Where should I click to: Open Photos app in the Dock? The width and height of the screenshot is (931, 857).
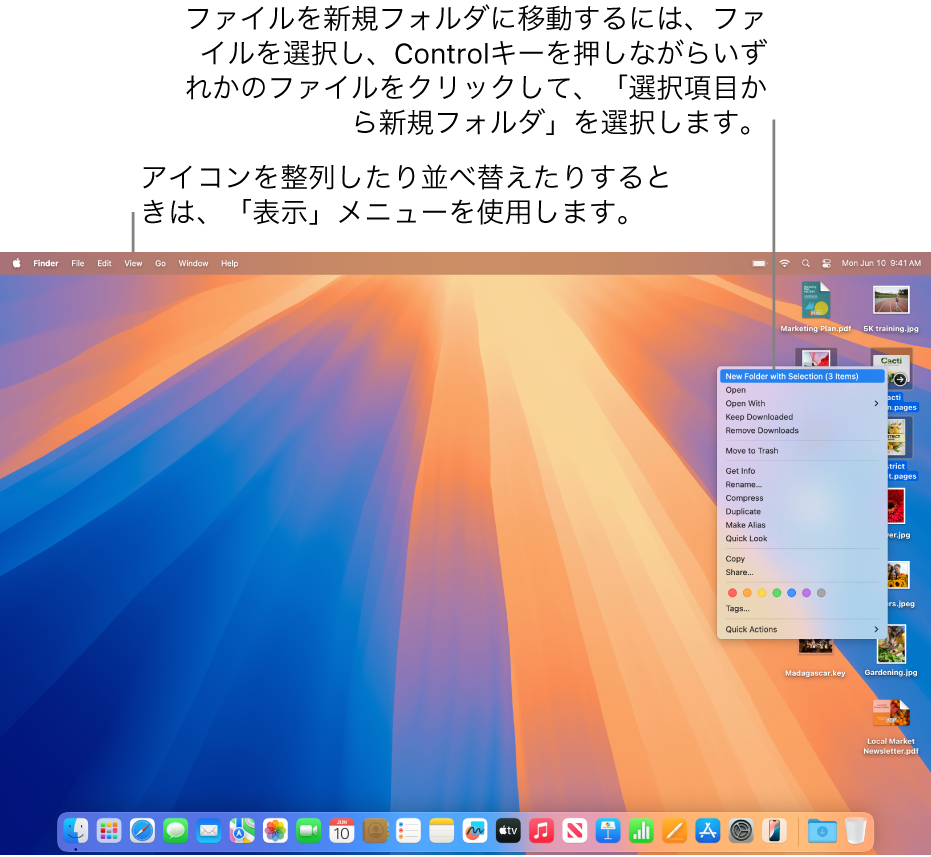click(276, 831)
